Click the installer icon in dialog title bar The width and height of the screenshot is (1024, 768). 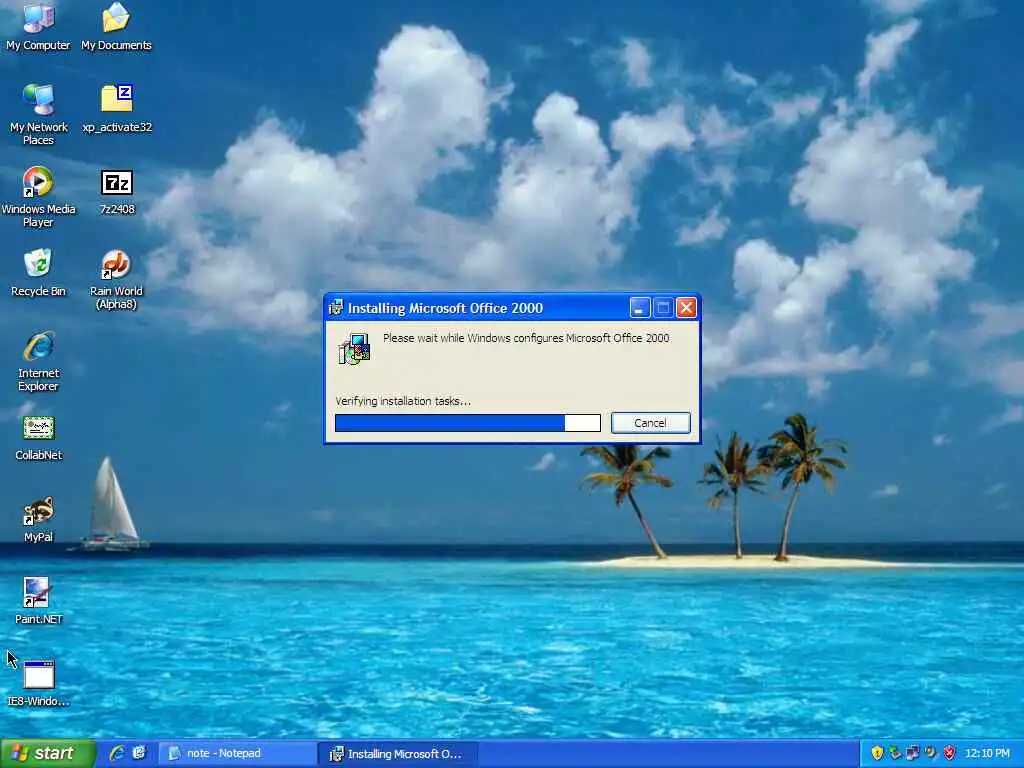pos(336,308)
